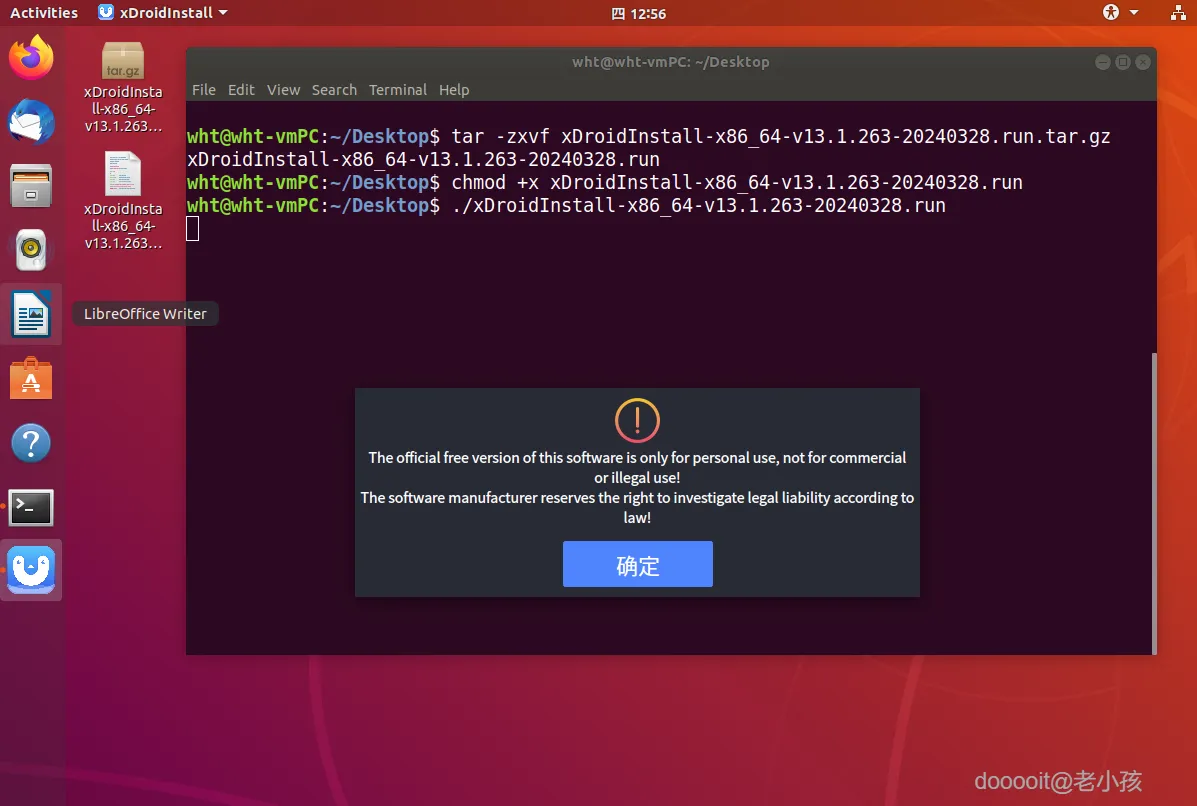Screen dimensions: 1197x806
Task: Switch to Terminal icon in the dock
Action: 31,508
